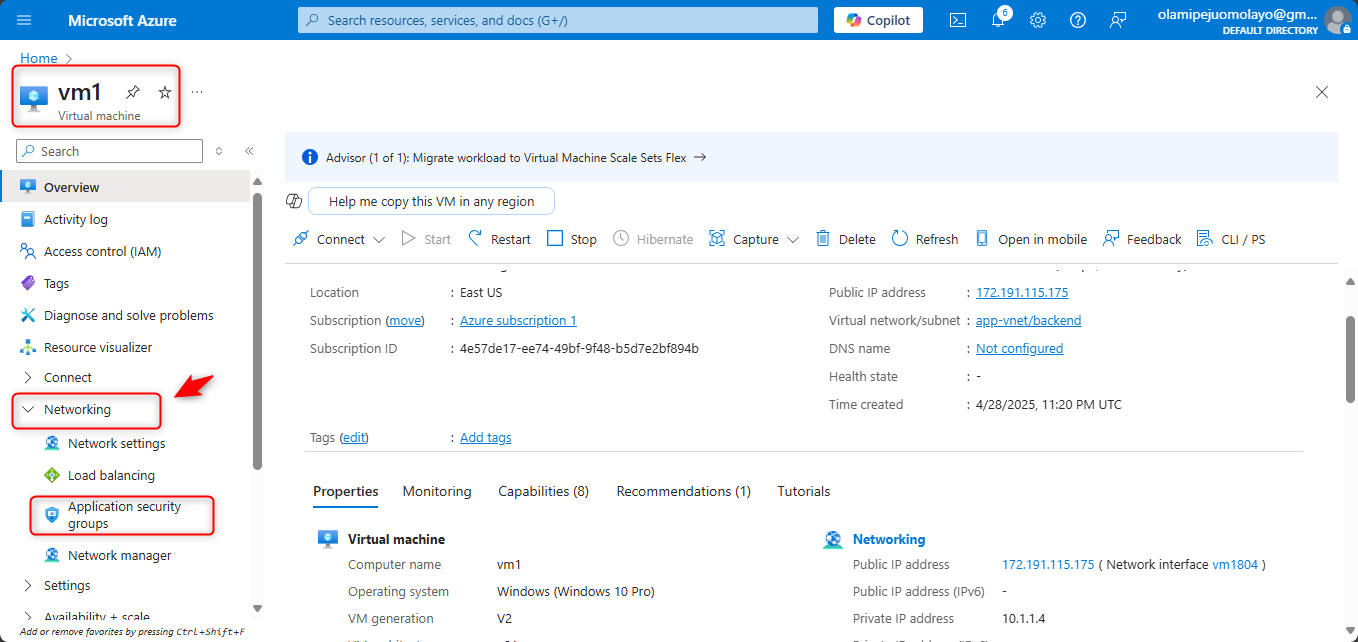The width and height of the screenshot is (1358, 642).
Task: Open portal settings gear
Action: pyautogui.click(x=1038, y=20)
